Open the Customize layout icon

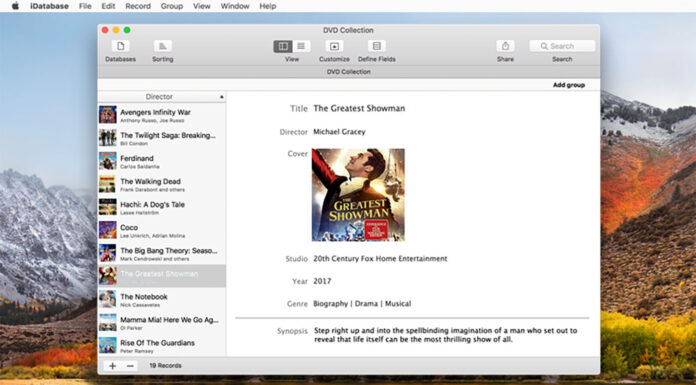click(x=334, y=46)
